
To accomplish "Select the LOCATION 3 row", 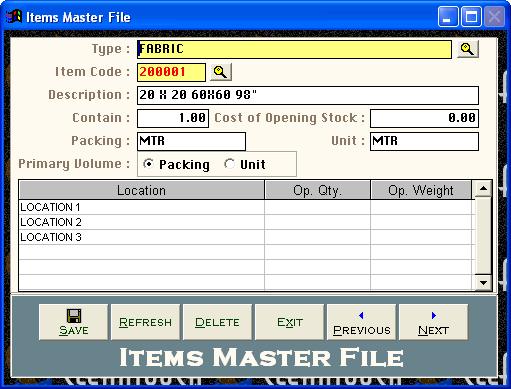I will [x=246, y=237].
